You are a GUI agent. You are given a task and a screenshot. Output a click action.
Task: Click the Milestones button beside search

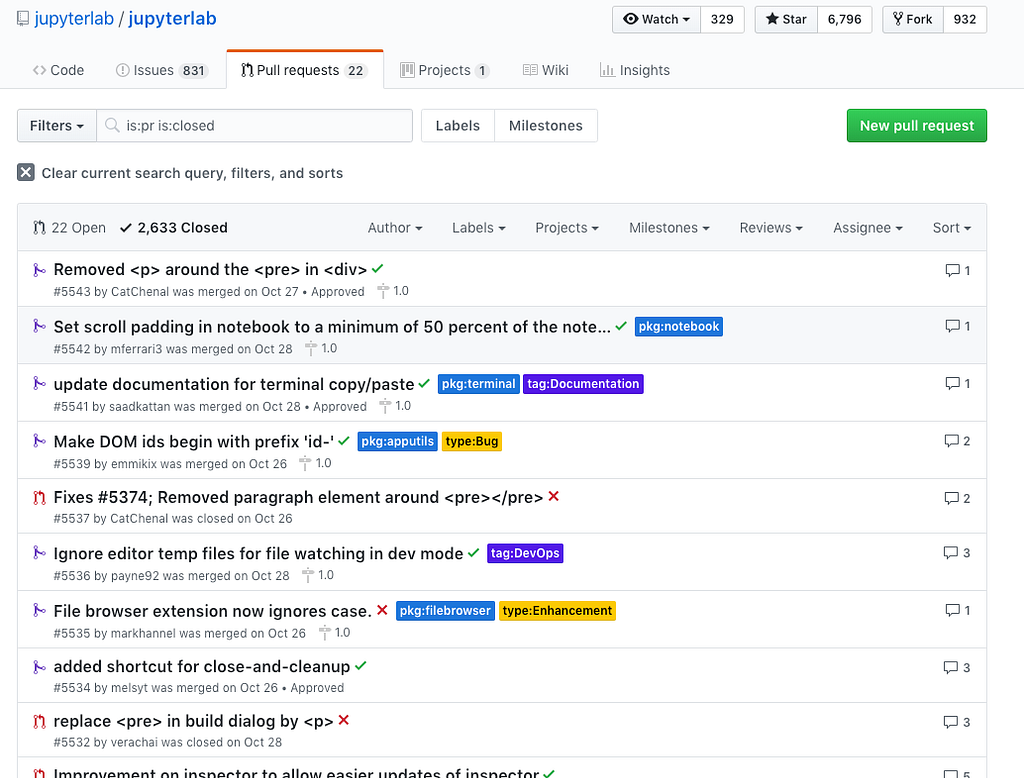coord(546,125)
